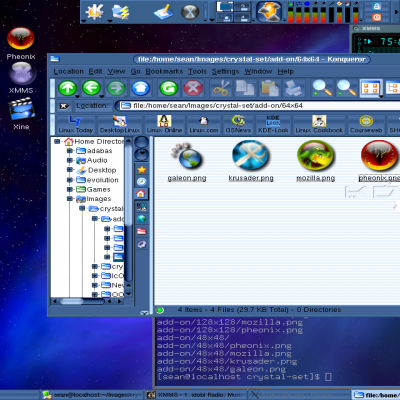Screen dimensions: 400x400
Task: Select the Icon View mode button
Action: point(371,88)
